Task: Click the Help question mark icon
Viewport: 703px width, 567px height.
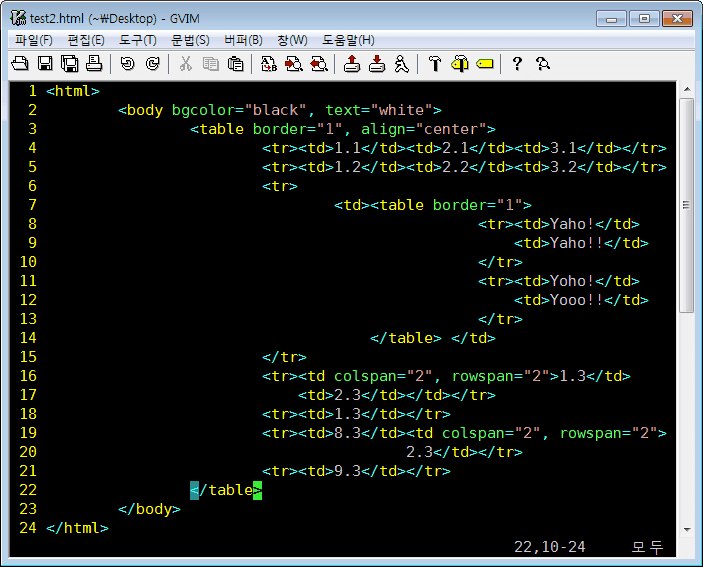Action: pos(517,64)
